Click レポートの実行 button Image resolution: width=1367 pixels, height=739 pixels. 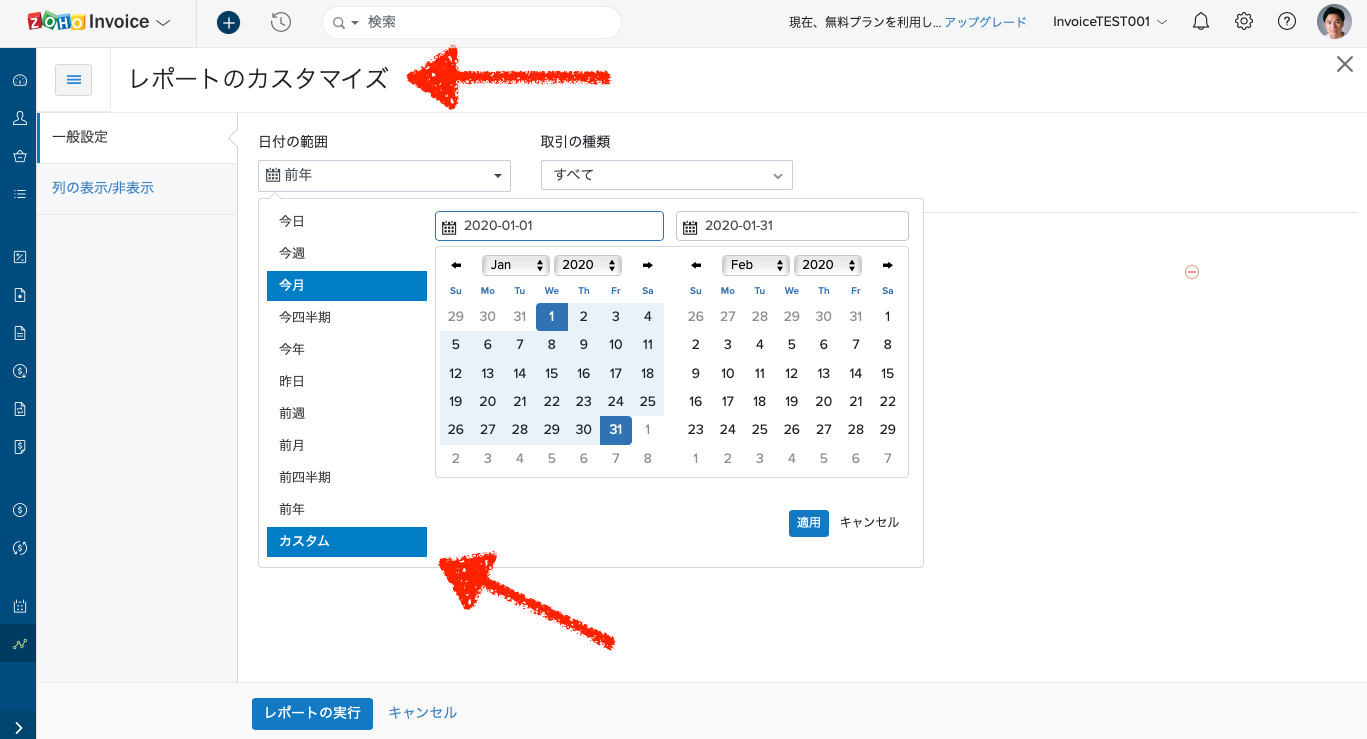pyautogui.click(x=312, y=713)
